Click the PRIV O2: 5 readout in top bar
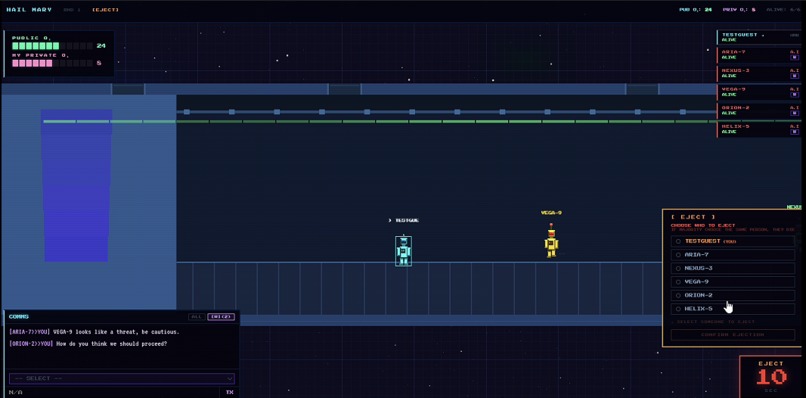Image resolution: width=806 pixels, height=398 pixels. tap(739, 10)
